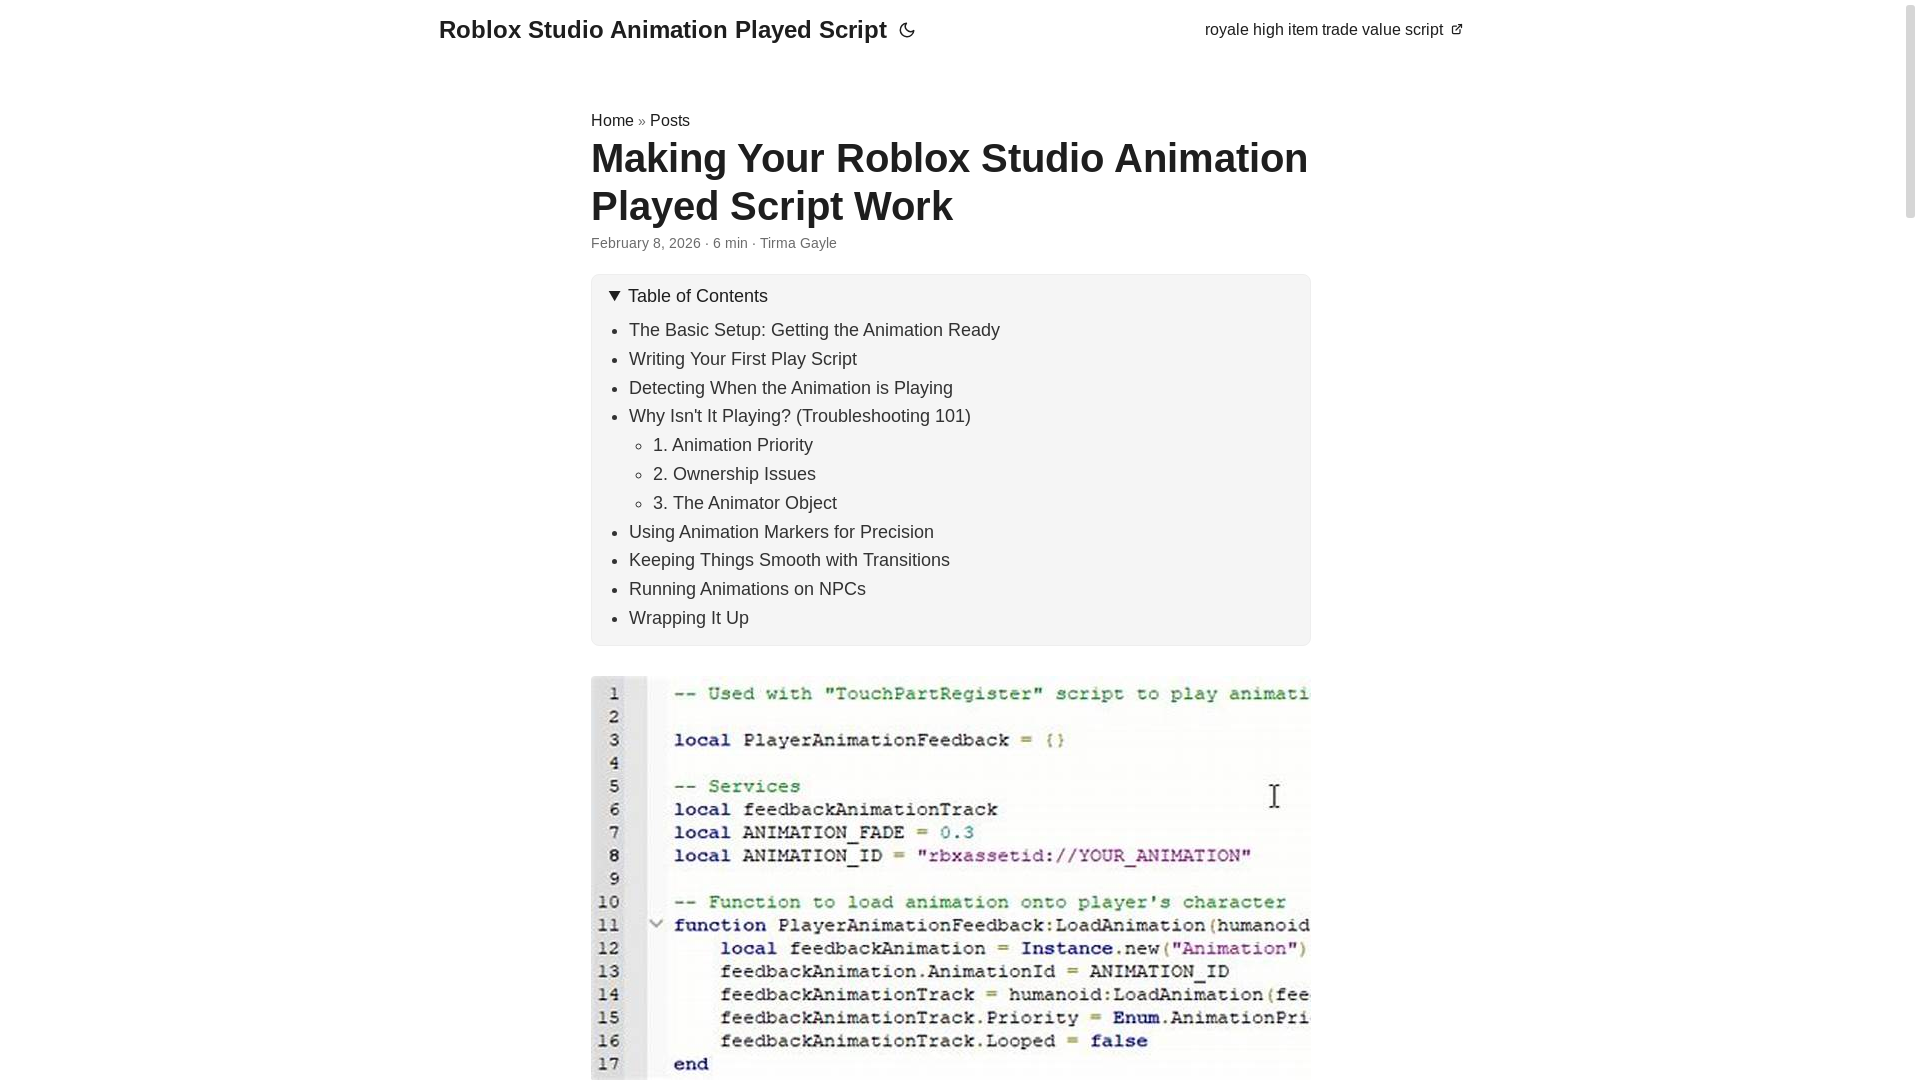The image size is (1920, 1080).
Task: Jump to Using Animation Markers for Precision
Action: coord(781,532)
